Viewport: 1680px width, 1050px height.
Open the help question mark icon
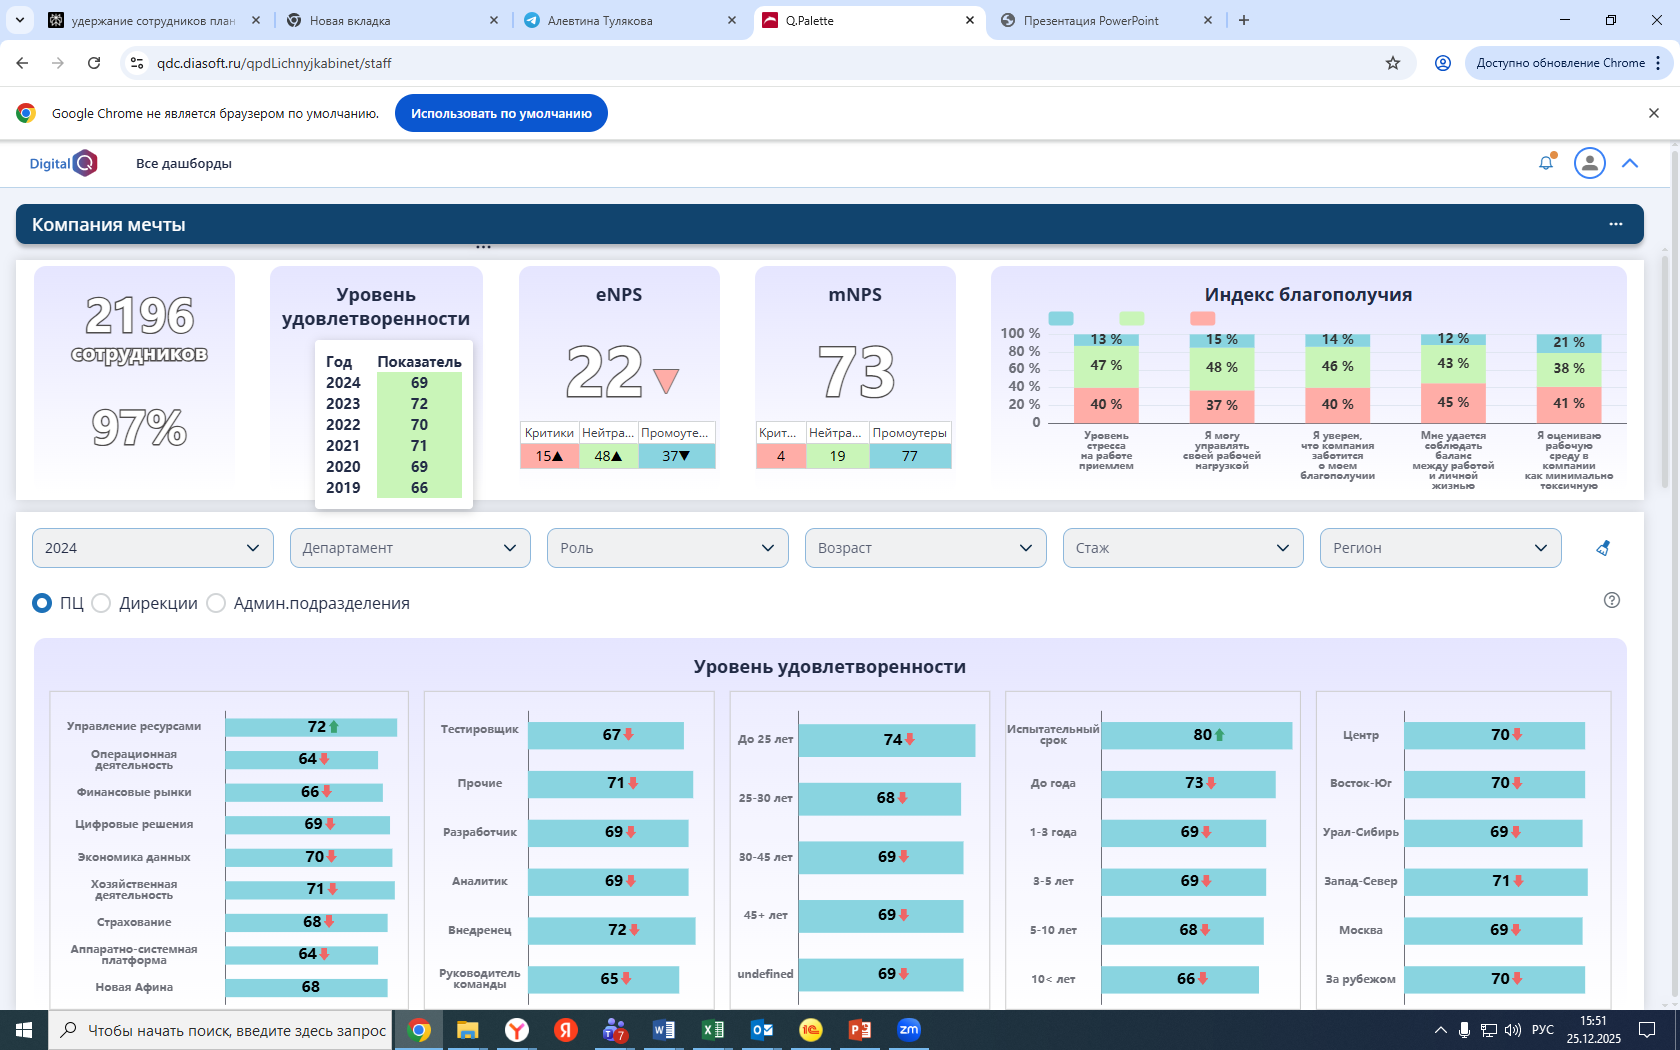[x=1611, y=600]
